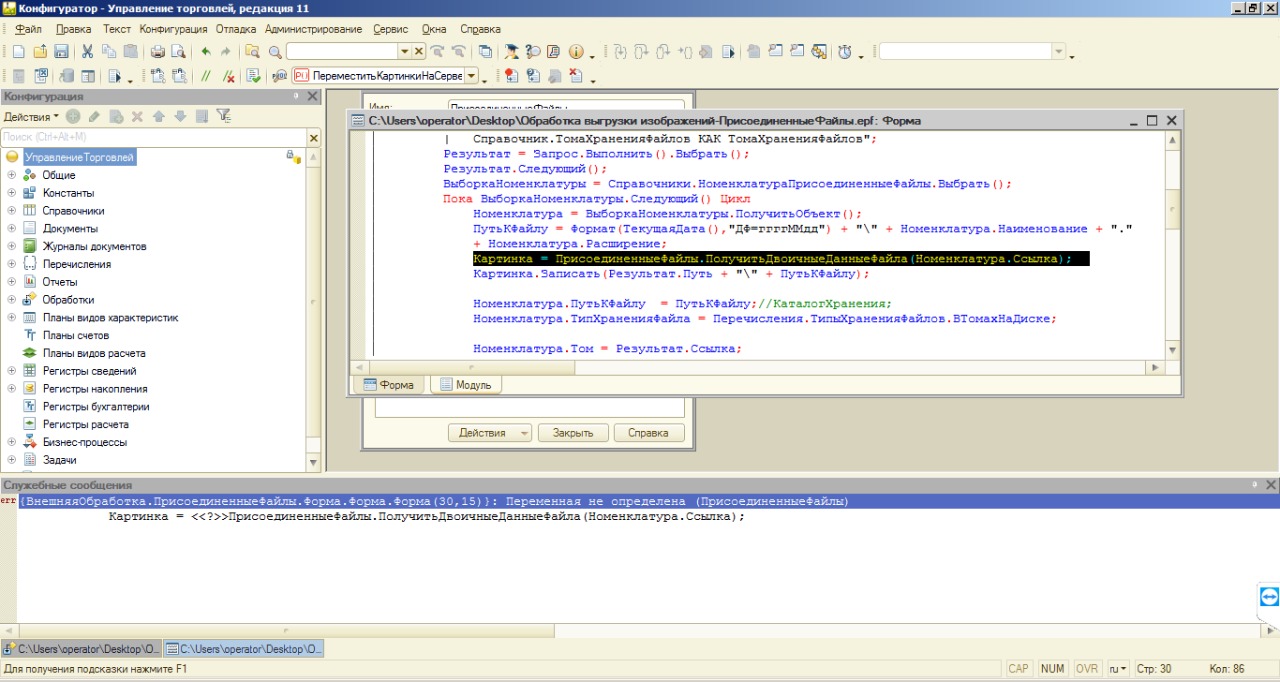Click the Undo arrow icon
This screenshot has width=1280, height=682.
(206, 51)
